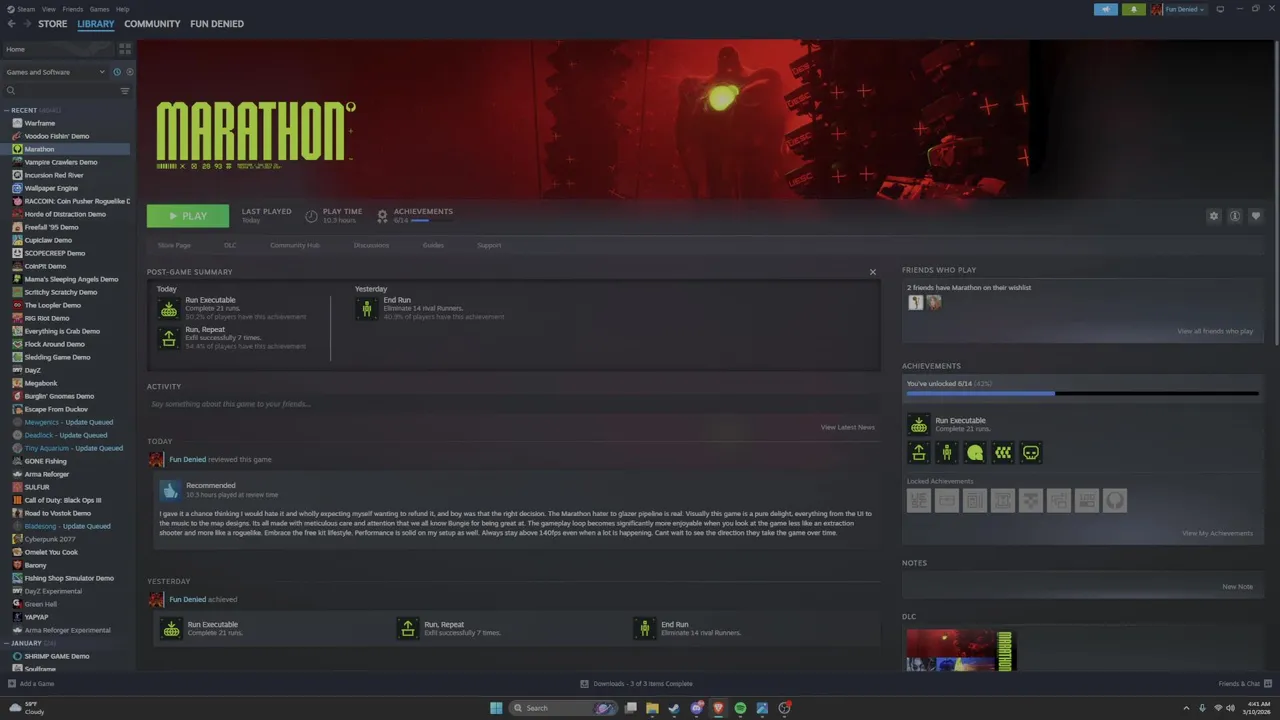Image resolution: width=1280 pixels, height=720 pixels.
Task: Click the achievements progress bar in sidebar
Action: [x=1082, y=394]
